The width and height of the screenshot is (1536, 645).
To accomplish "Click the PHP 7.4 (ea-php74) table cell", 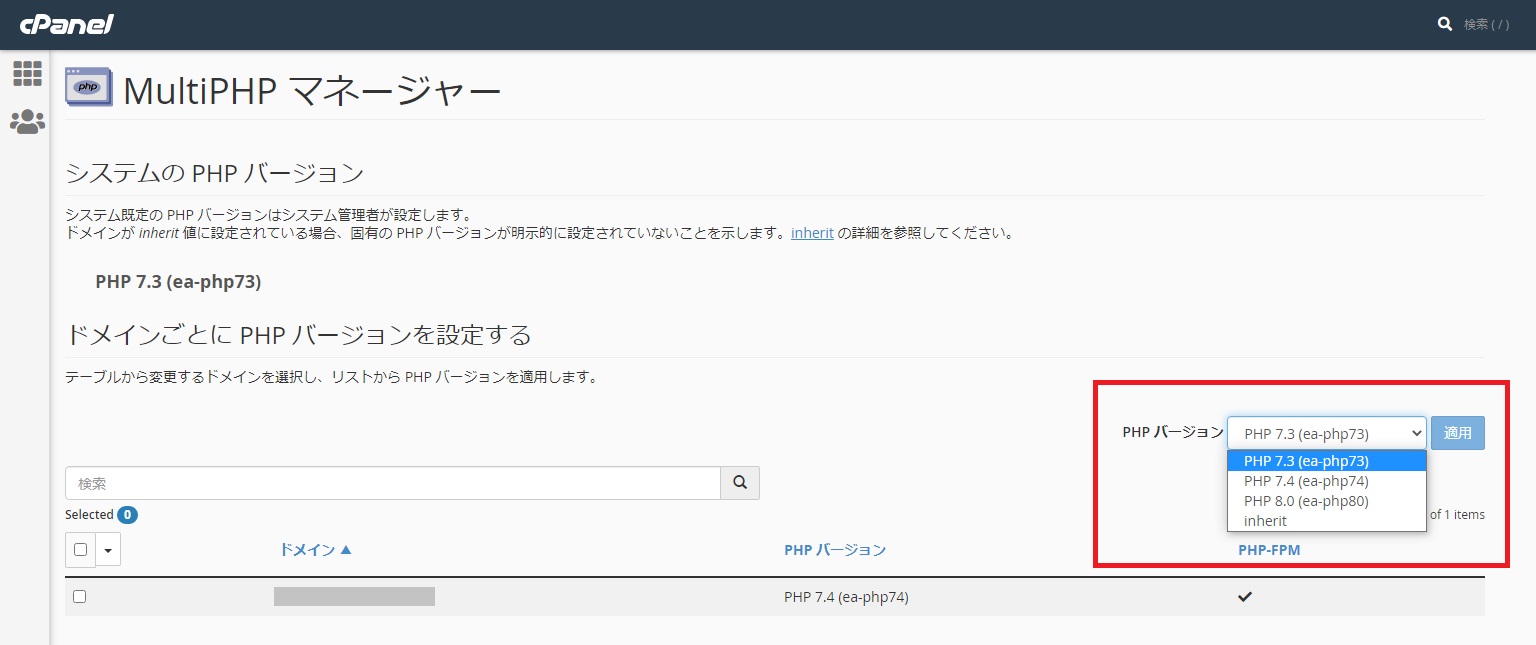I will tap(846, 597).
